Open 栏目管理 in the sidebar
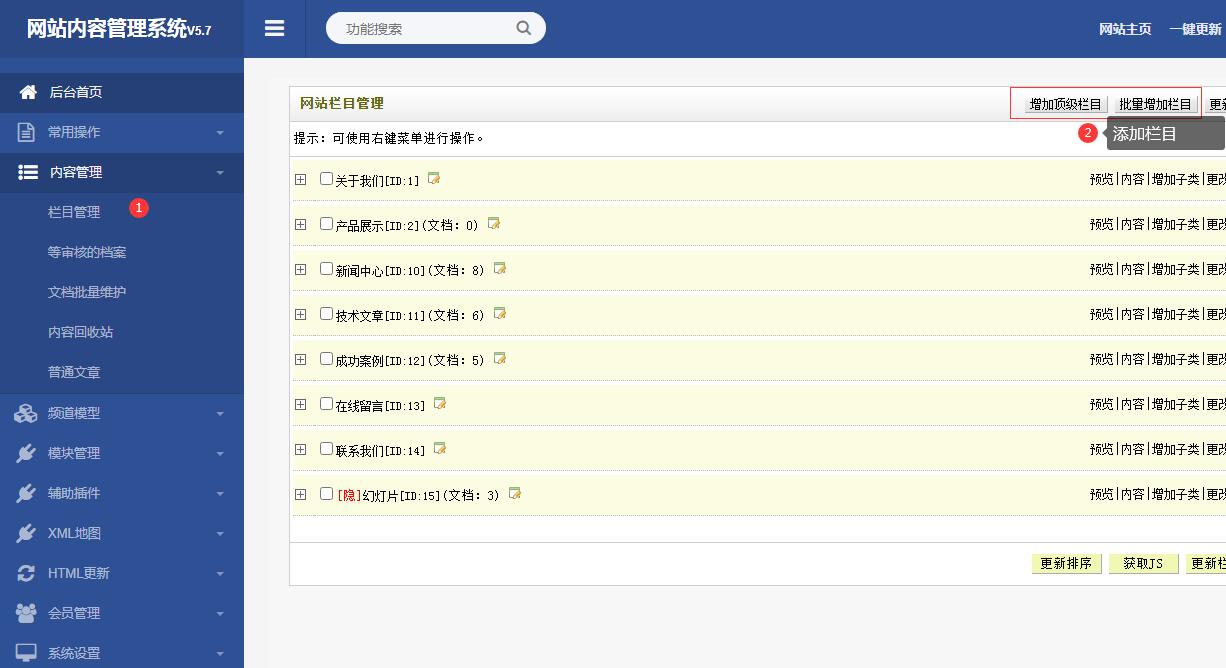 [74, 212]
